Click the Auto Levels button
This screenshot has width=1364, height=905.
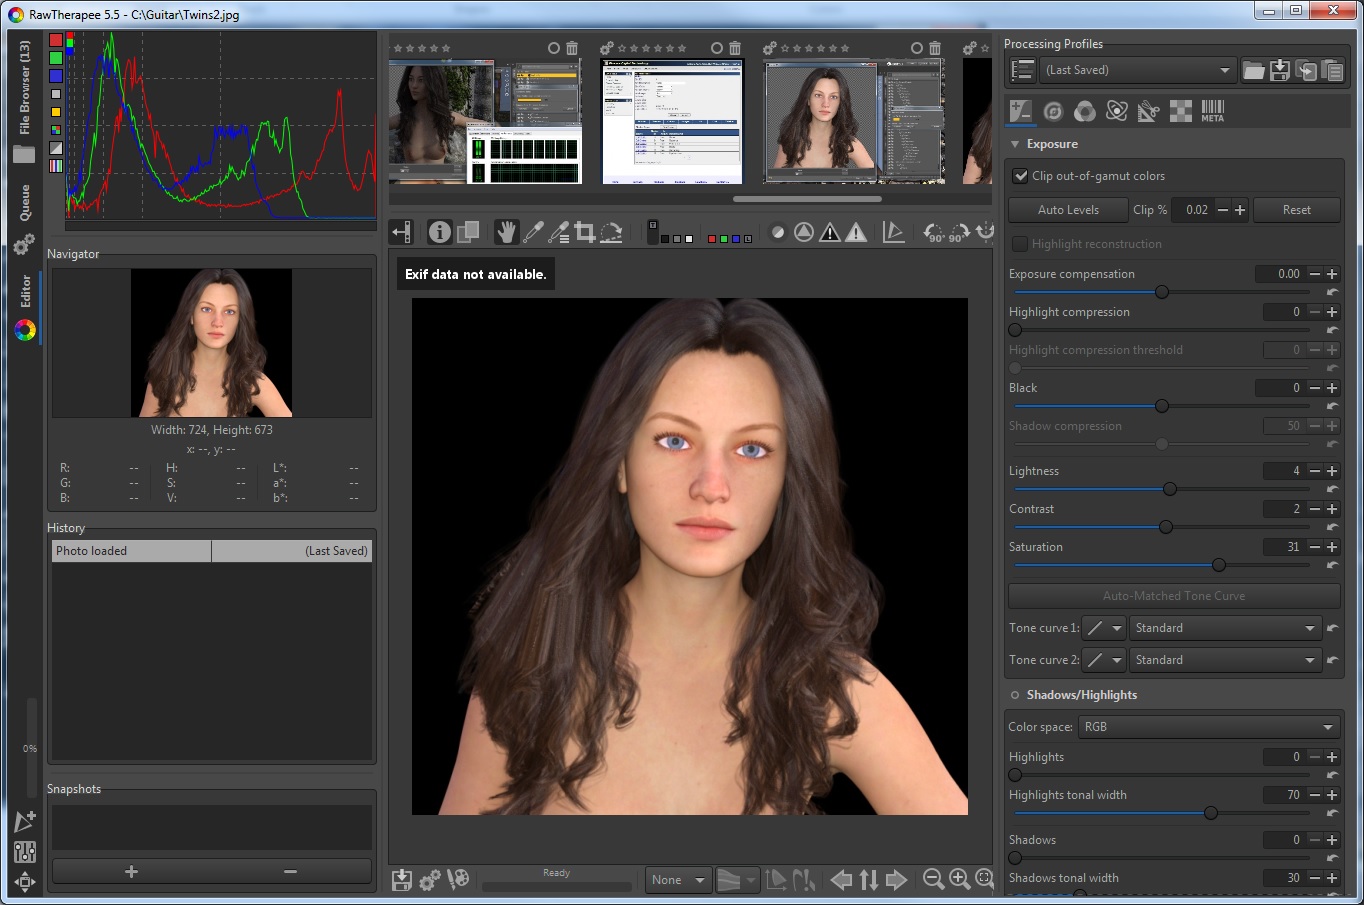1068,210
